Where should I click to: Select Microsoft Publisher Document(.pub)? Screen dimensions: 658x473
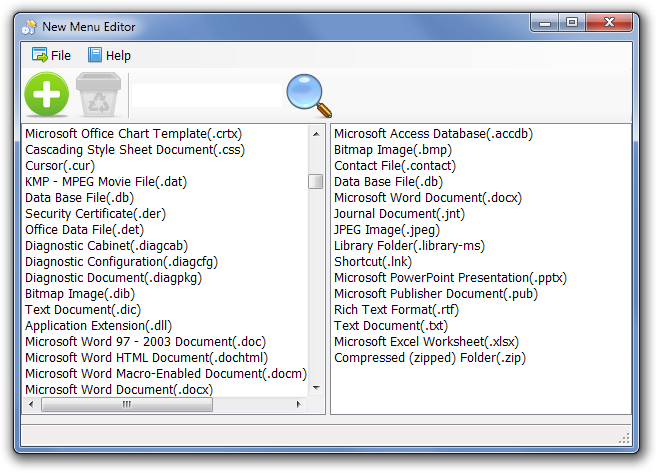436,293
